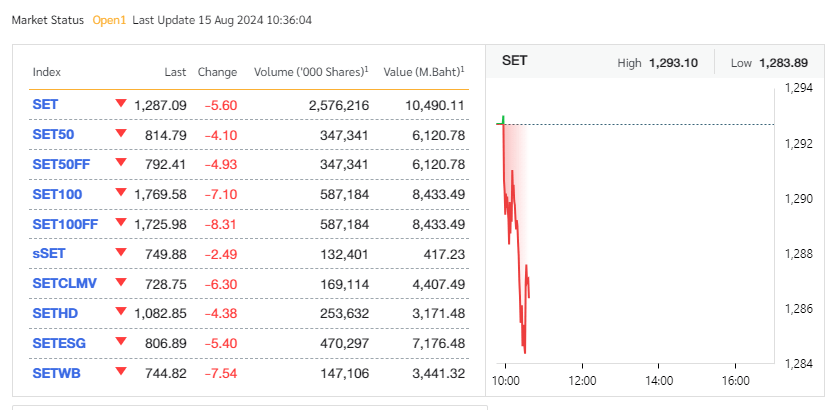This screenshot has width=835, height=410.
Task: Click the green opening marker on the chart
Action: pyautogui.click(x=502, y=120)
